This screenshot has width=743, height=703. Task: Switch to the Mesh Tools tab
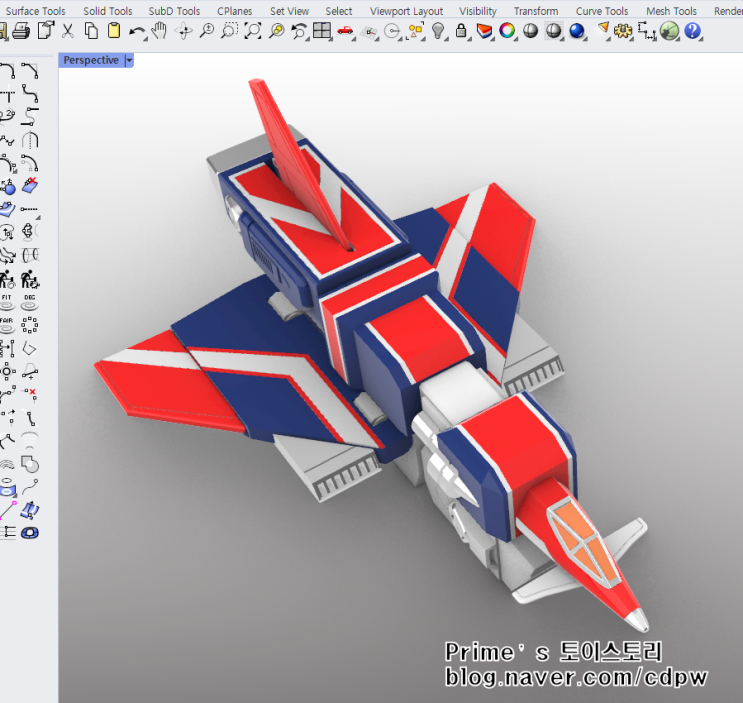coord(671,10)
